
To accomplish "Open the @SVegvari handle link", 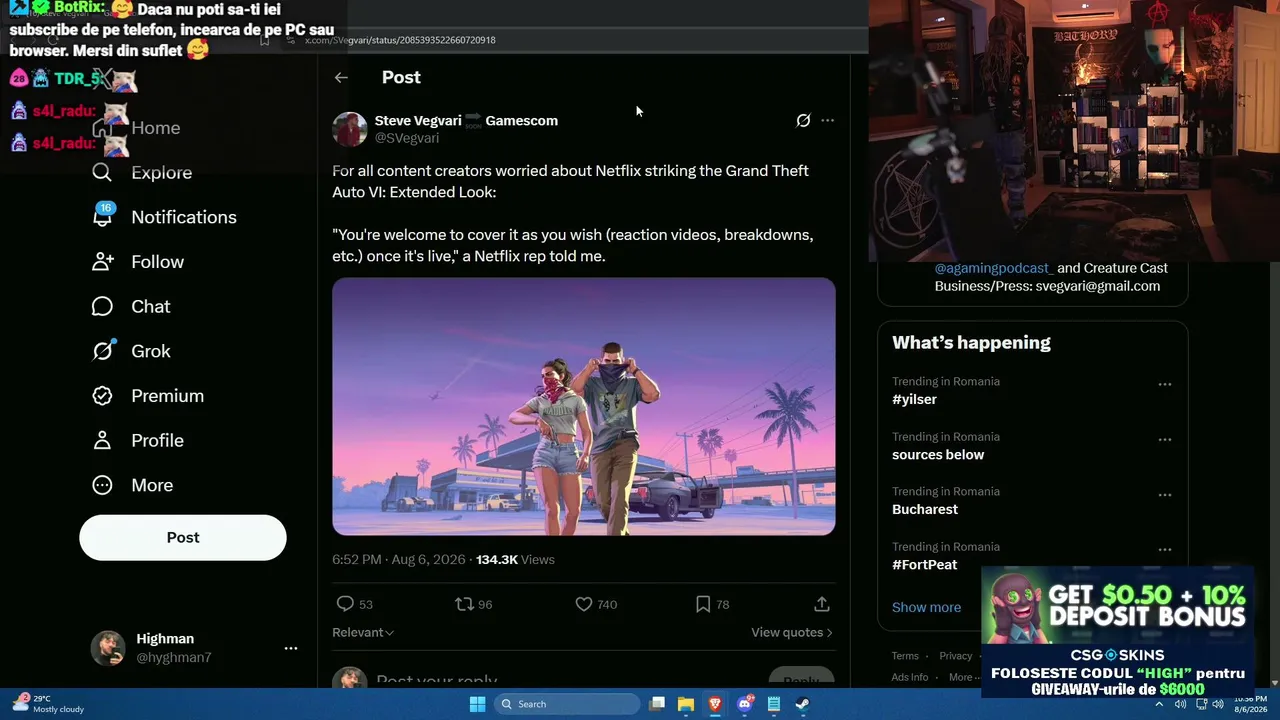I will point(406,138).
